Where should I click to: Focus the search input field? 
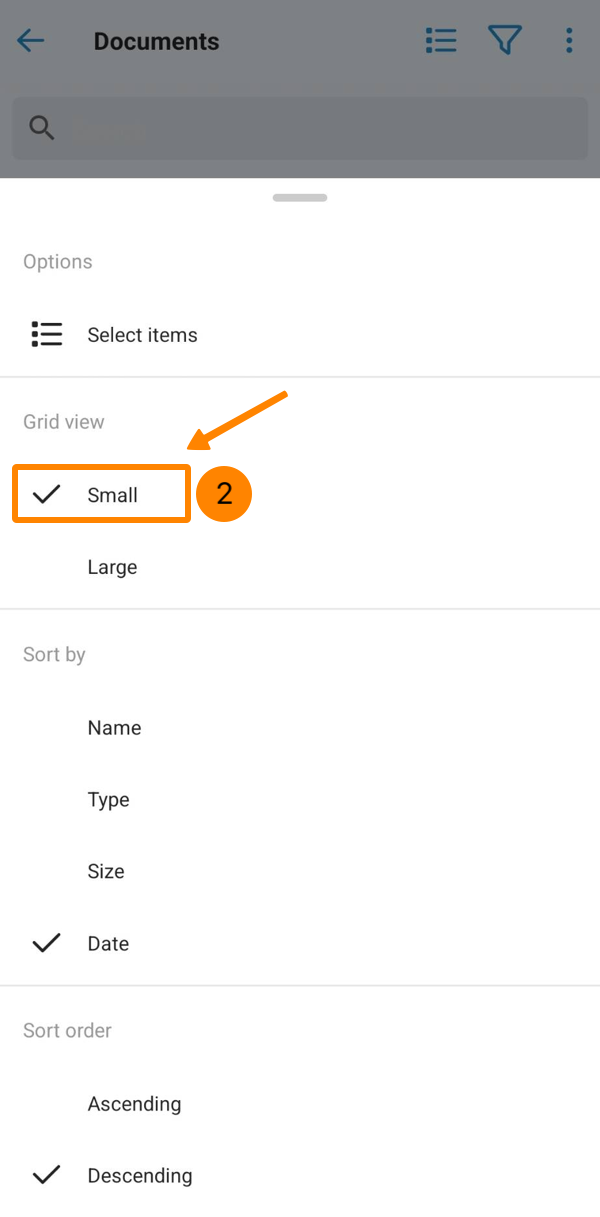point(320,128)
